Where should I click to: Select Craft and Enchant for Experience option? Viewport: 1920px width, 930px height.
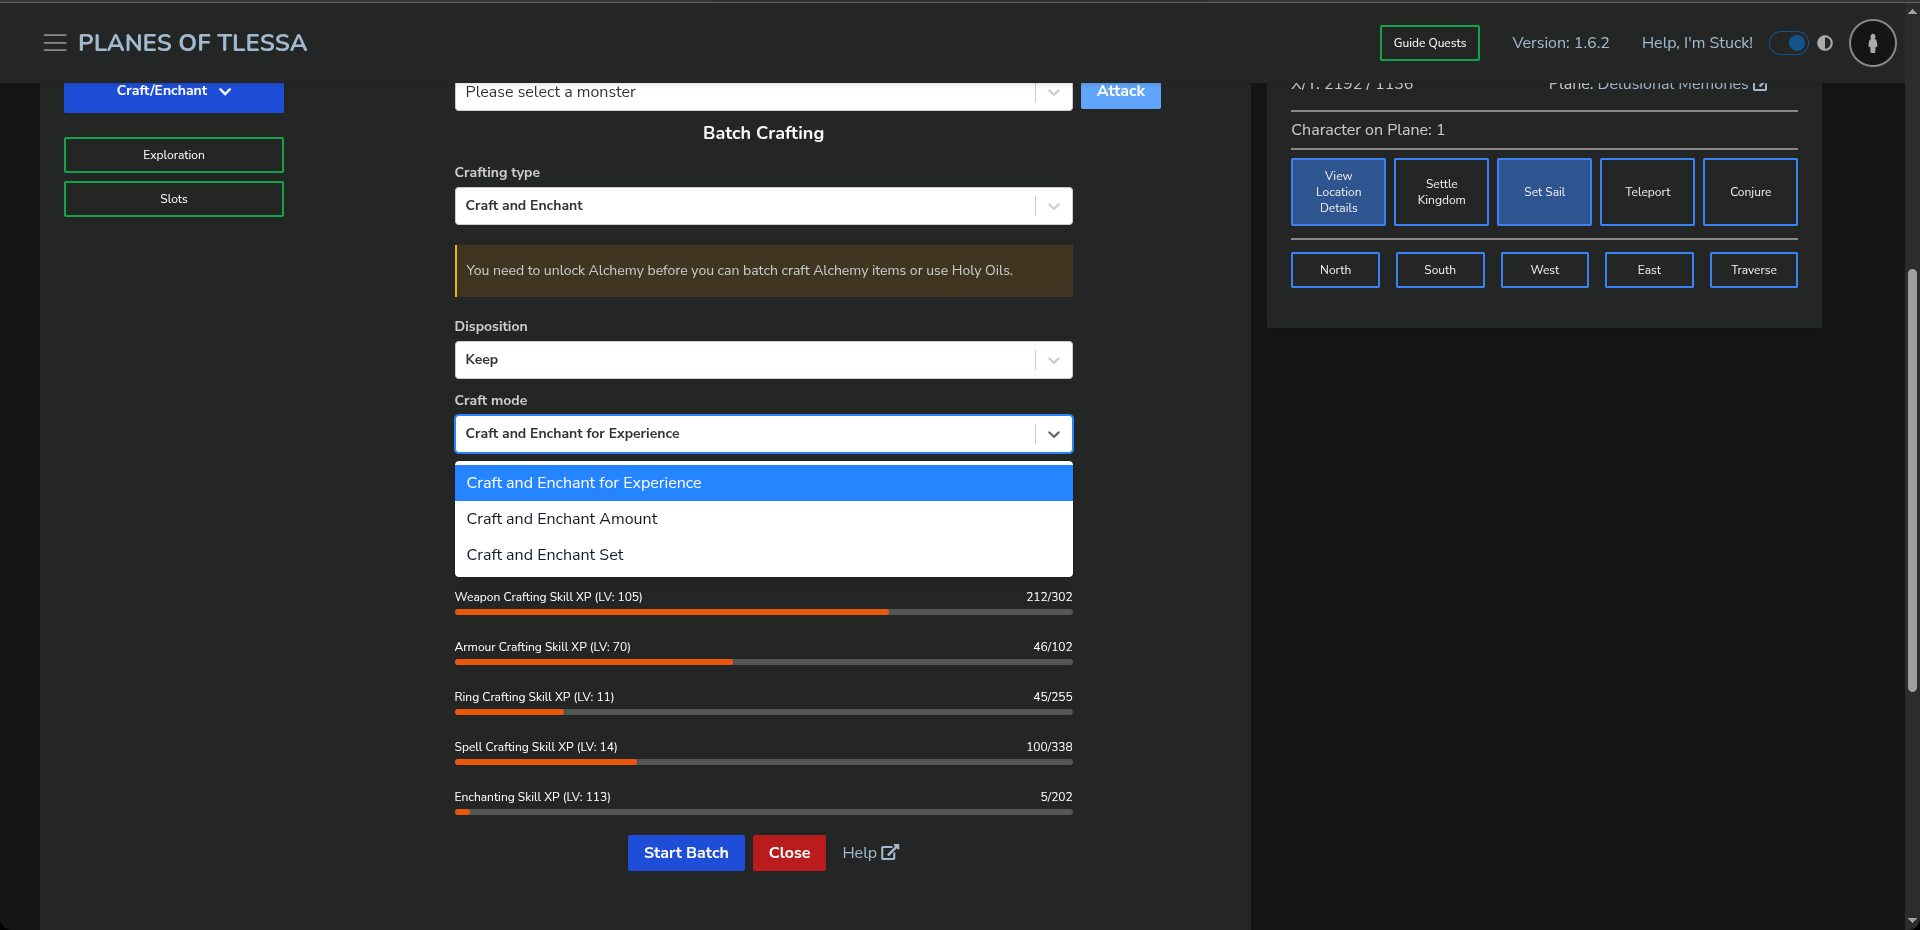763,483
